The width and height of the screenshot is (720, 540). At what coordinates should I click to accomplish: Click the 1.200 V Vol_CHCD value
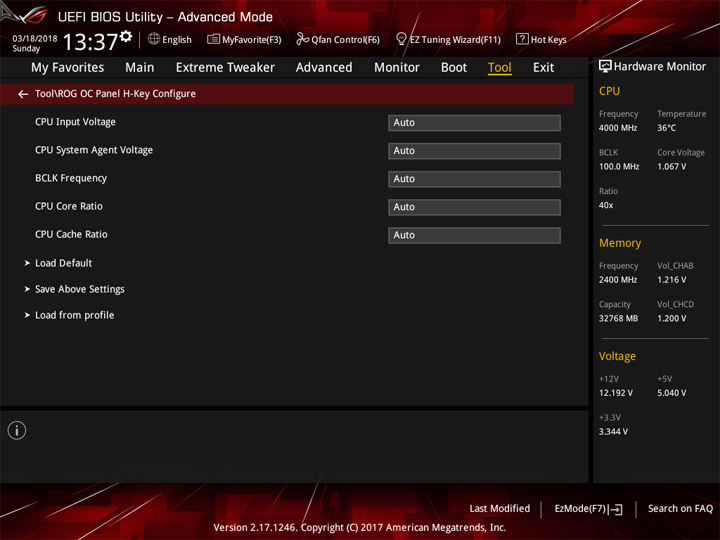pos(671,318)
